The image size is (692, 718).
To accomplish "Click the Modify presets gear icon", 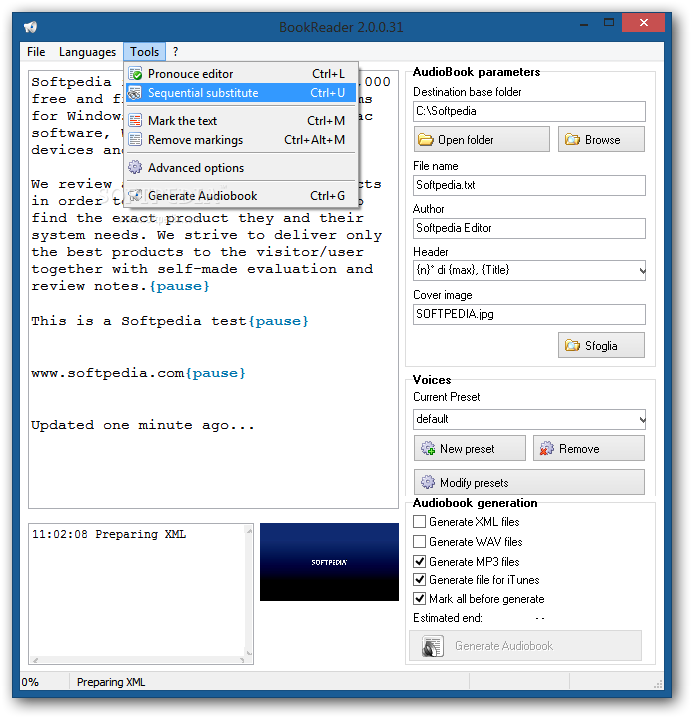I will point(428,482).
